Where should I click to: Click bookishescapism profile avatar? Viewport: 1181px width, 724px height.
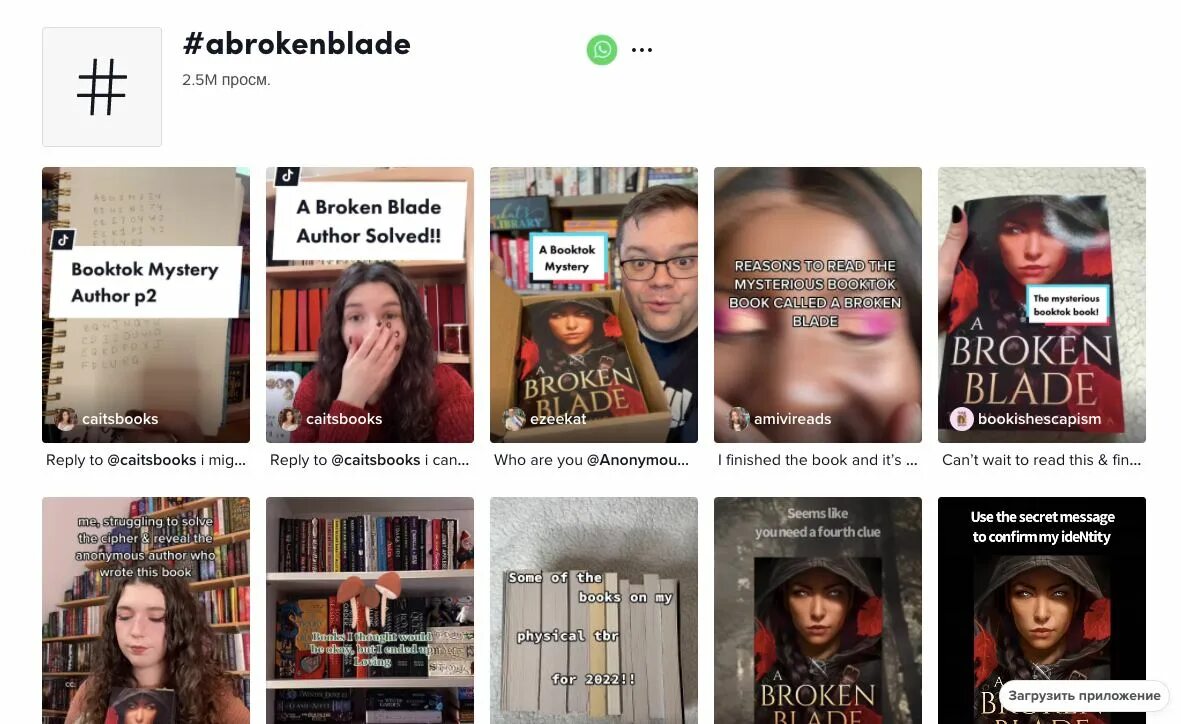(961, 419)
